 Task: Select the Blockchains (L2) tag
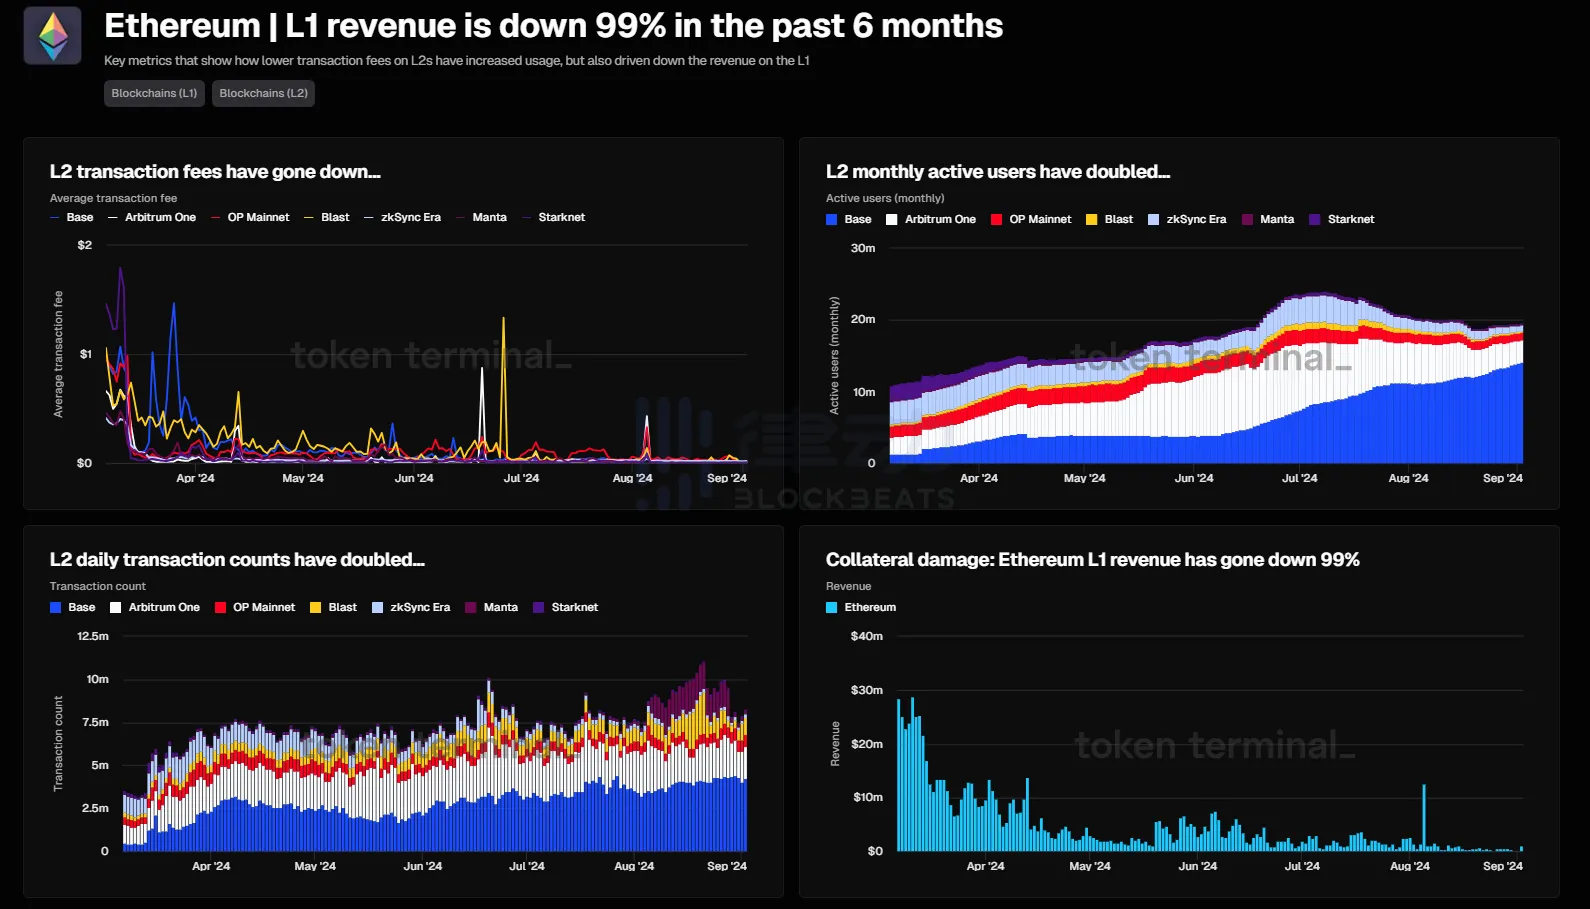[263, 93]
